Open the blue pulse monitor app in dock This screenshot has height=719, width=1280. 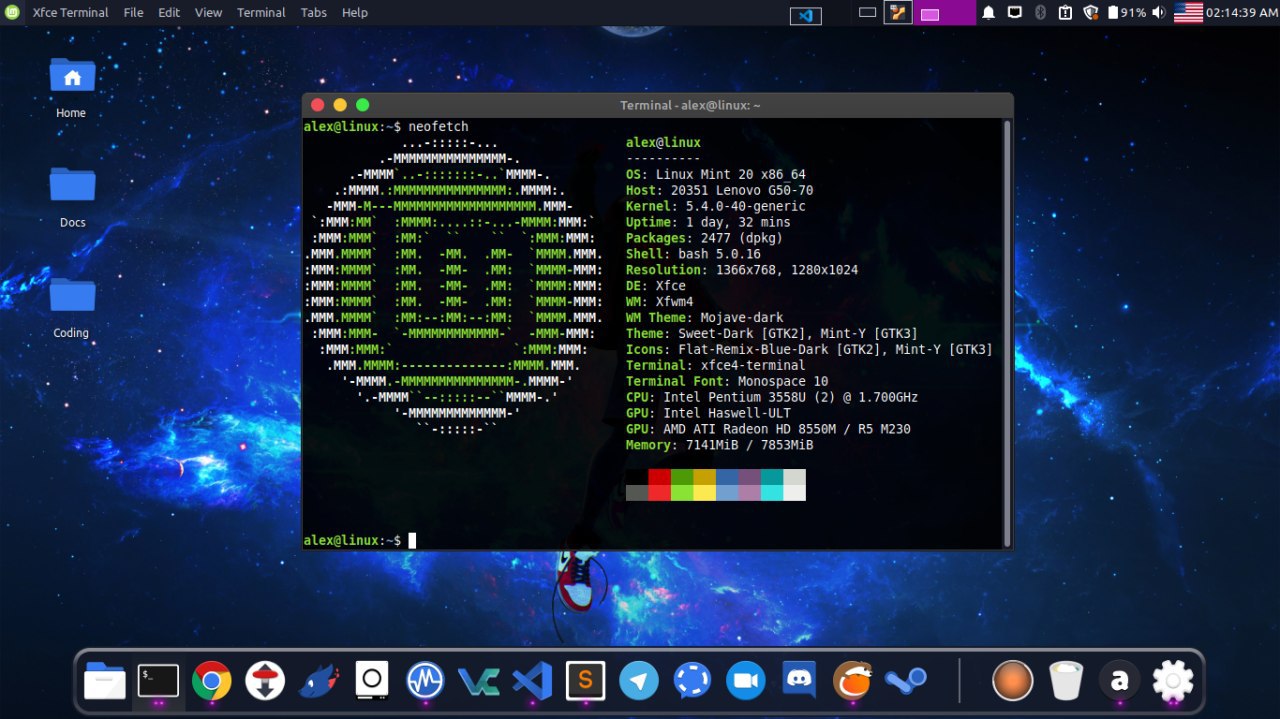click(425, 681)
